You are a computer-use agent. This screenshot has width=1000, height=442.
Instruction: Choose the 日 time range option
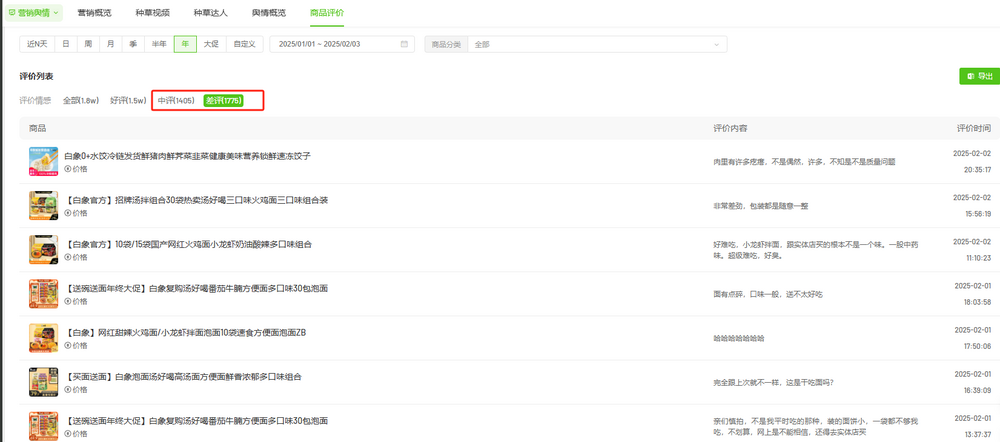pos(66,44)
